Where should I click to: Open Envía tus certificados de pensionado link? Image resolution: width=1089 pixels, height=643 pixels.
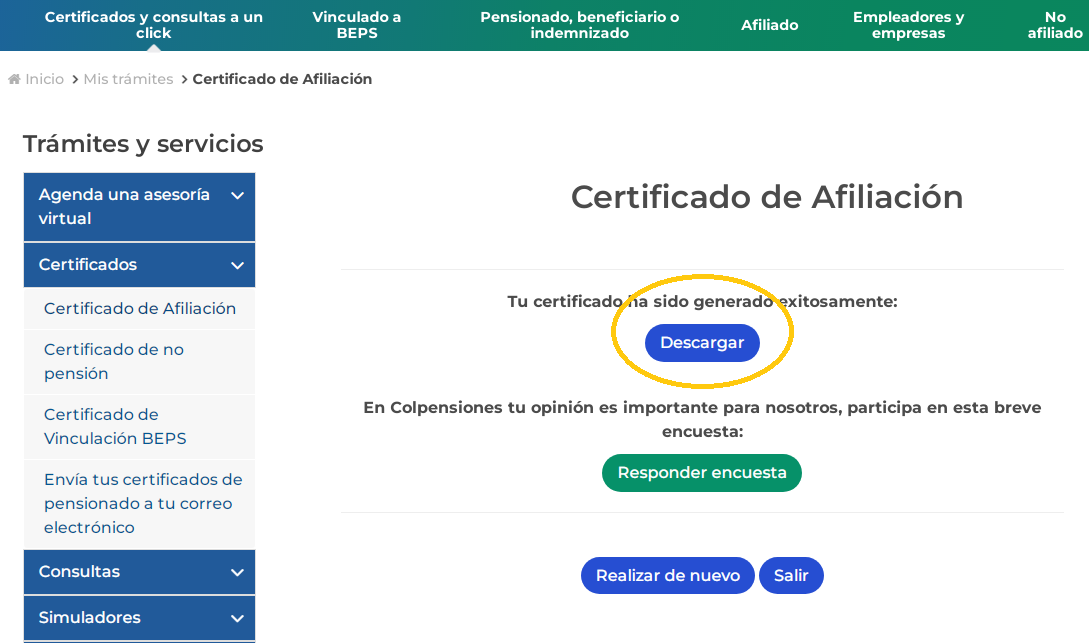tap(143, 503)
